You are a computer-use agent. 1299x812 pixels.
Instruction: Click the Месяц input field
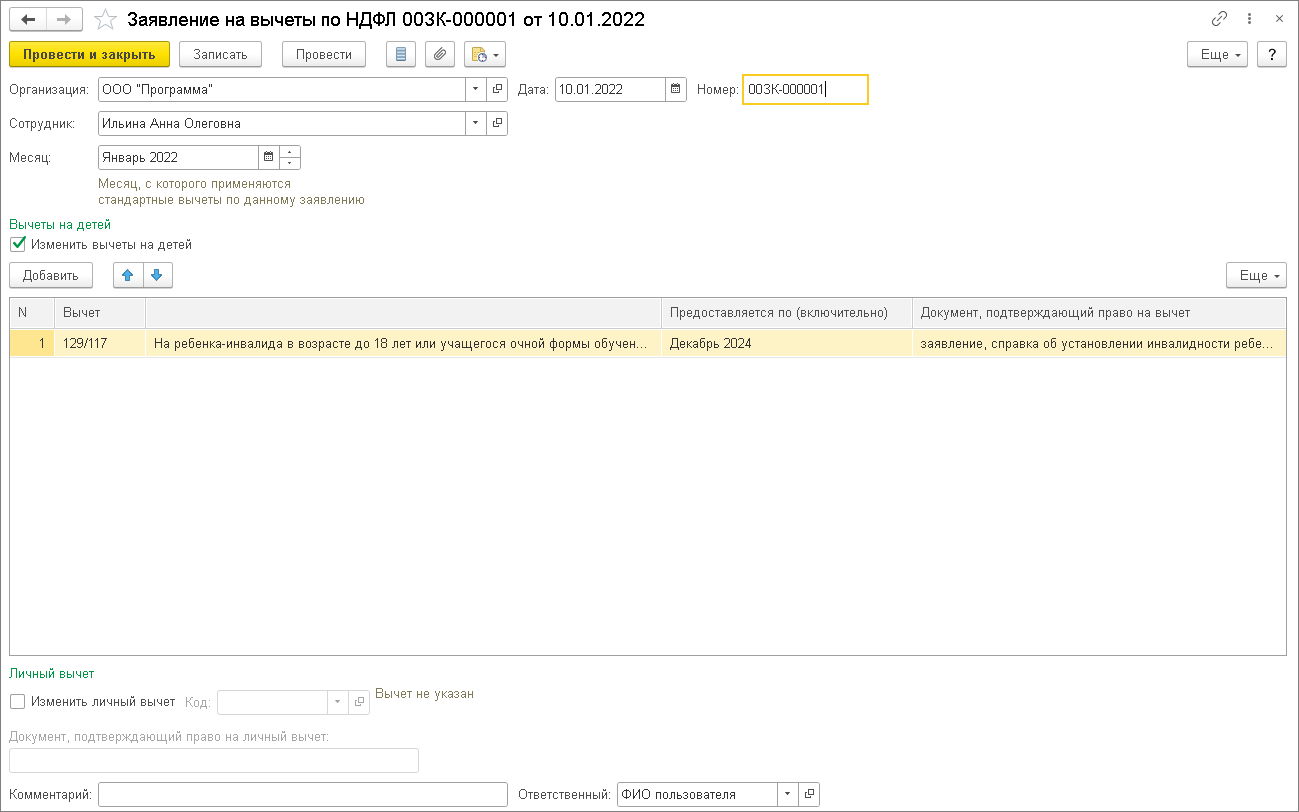[178, 157]
